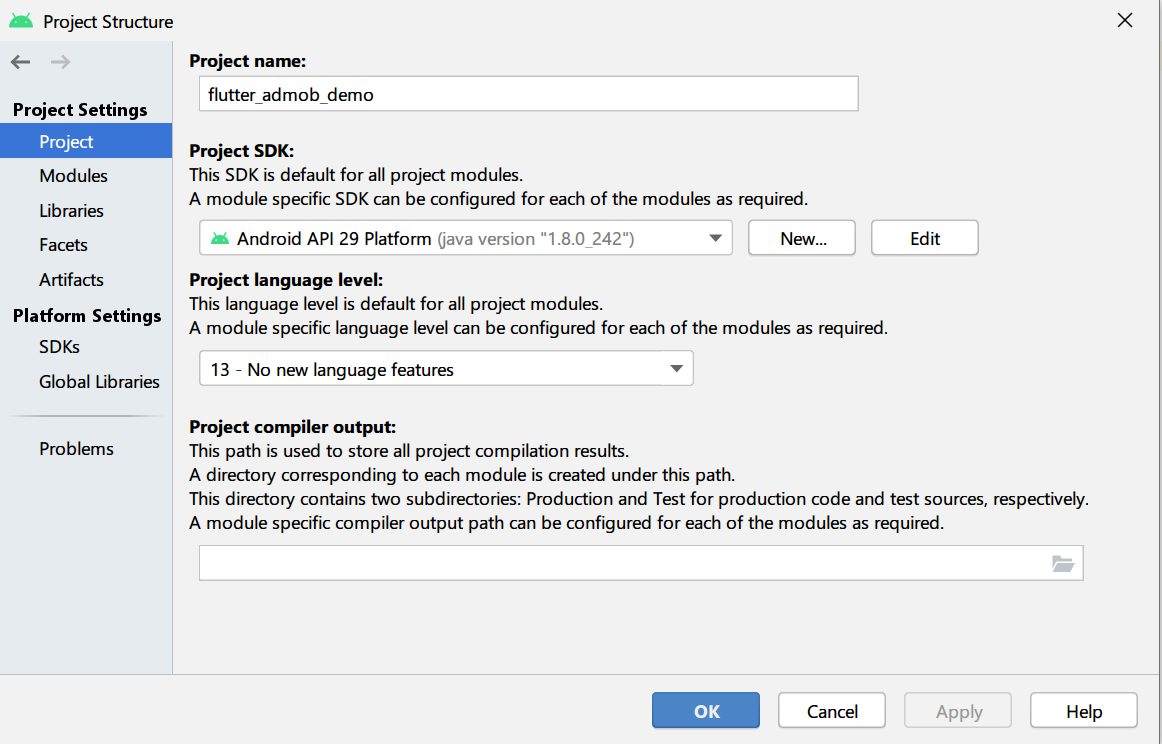The width and height of the screenshot is (1162, 744).
Task: Close the Project Structure dialog
Action: (x=1125, y=21)
